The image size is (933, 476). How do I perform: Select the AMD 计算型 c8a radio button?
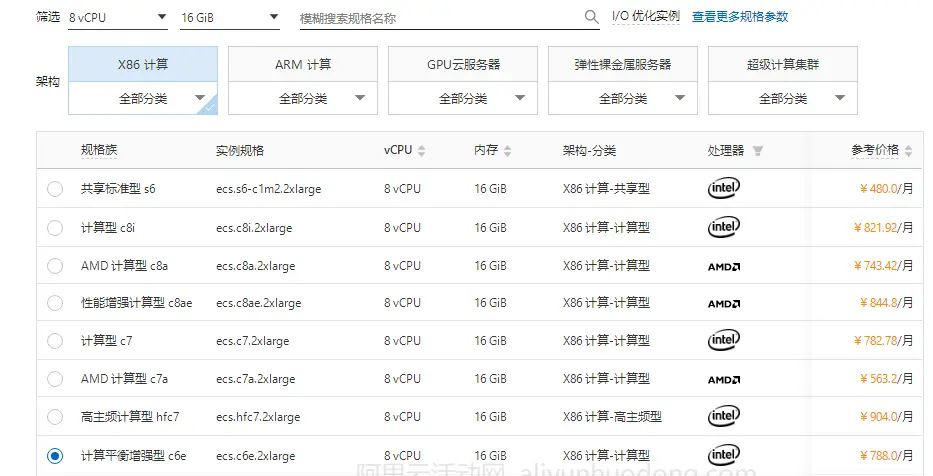[x=55, y=266]
